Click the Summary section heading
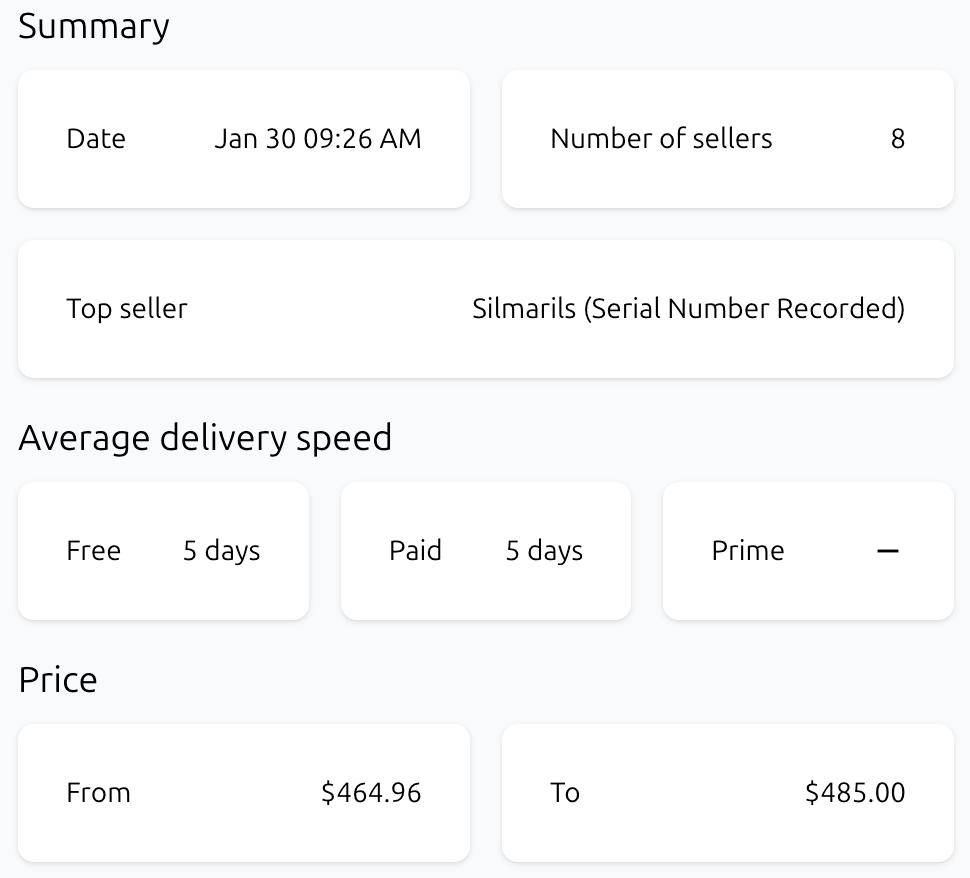 [94, 27]
